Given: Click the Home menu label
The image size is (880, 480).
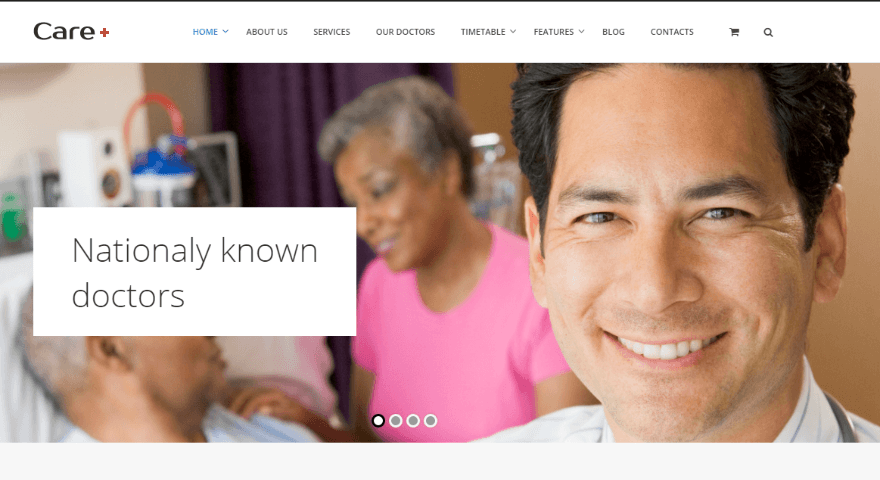Looking at the screenshot, I should (205, 32).
